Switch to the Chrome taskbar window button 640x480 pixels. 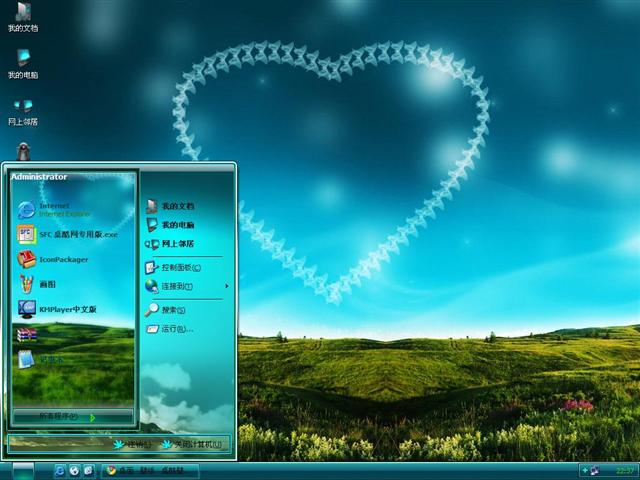pyautogui.click(x=149, y=471)
